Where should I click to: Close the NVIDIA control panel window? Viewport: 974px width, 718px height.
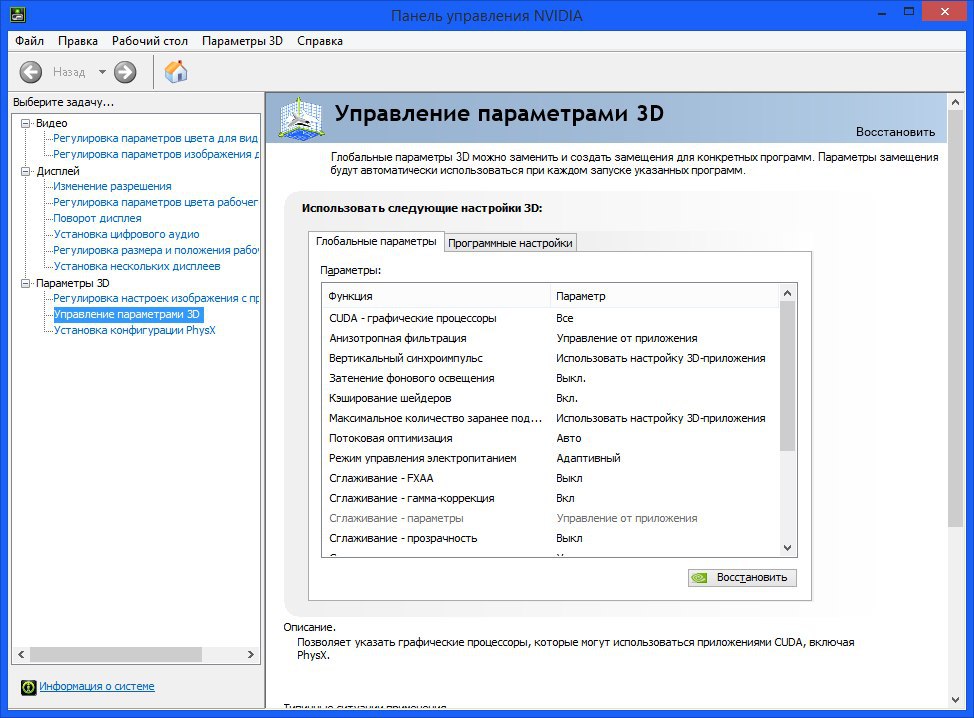click(944, 12)
